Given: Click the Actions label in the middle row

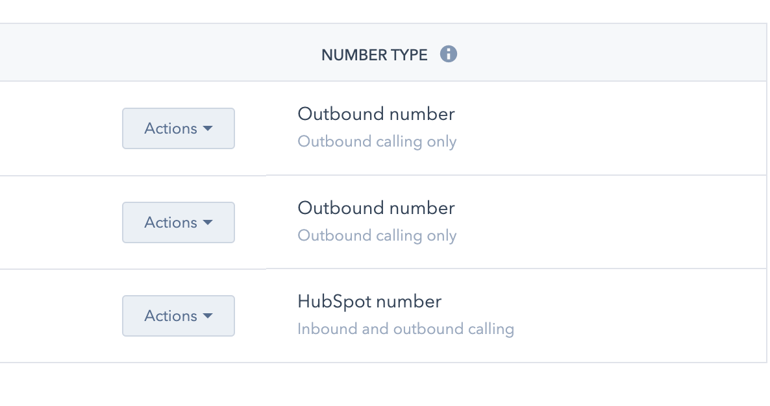Looking at the screenshot, I should pos(170,222).
